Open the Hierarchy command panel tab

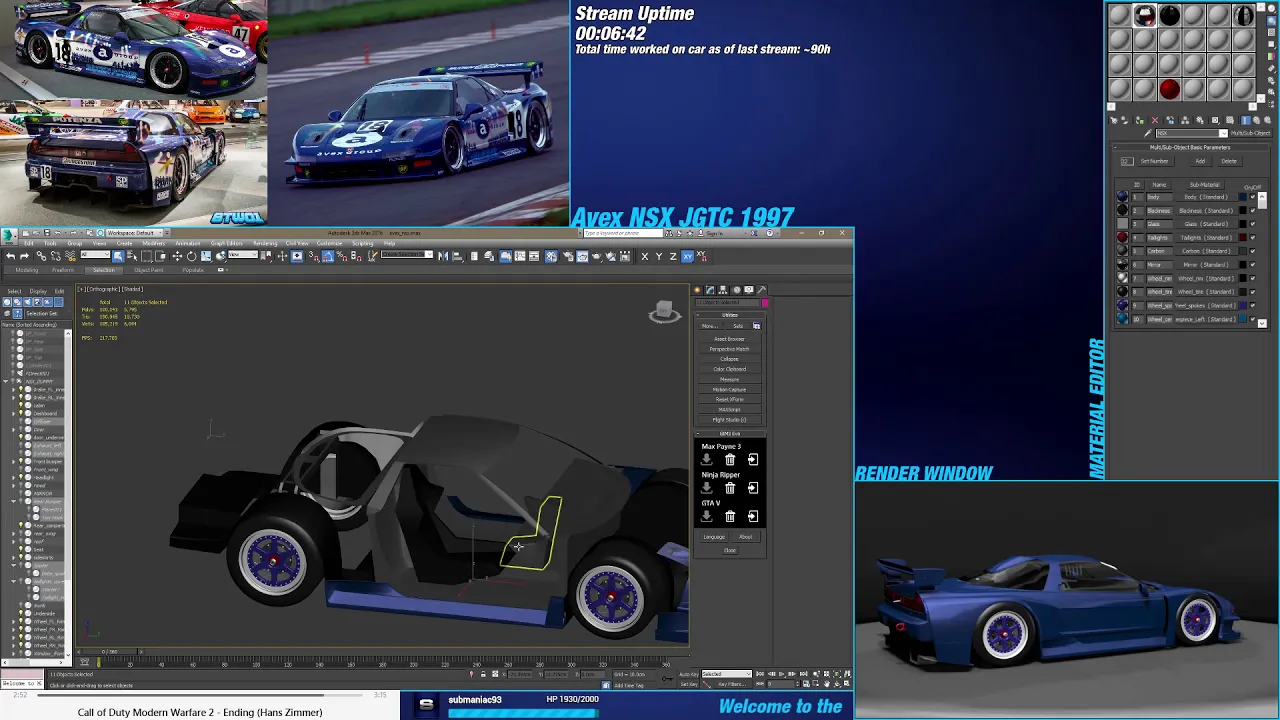pyautogui.click(x=723, y=289)
